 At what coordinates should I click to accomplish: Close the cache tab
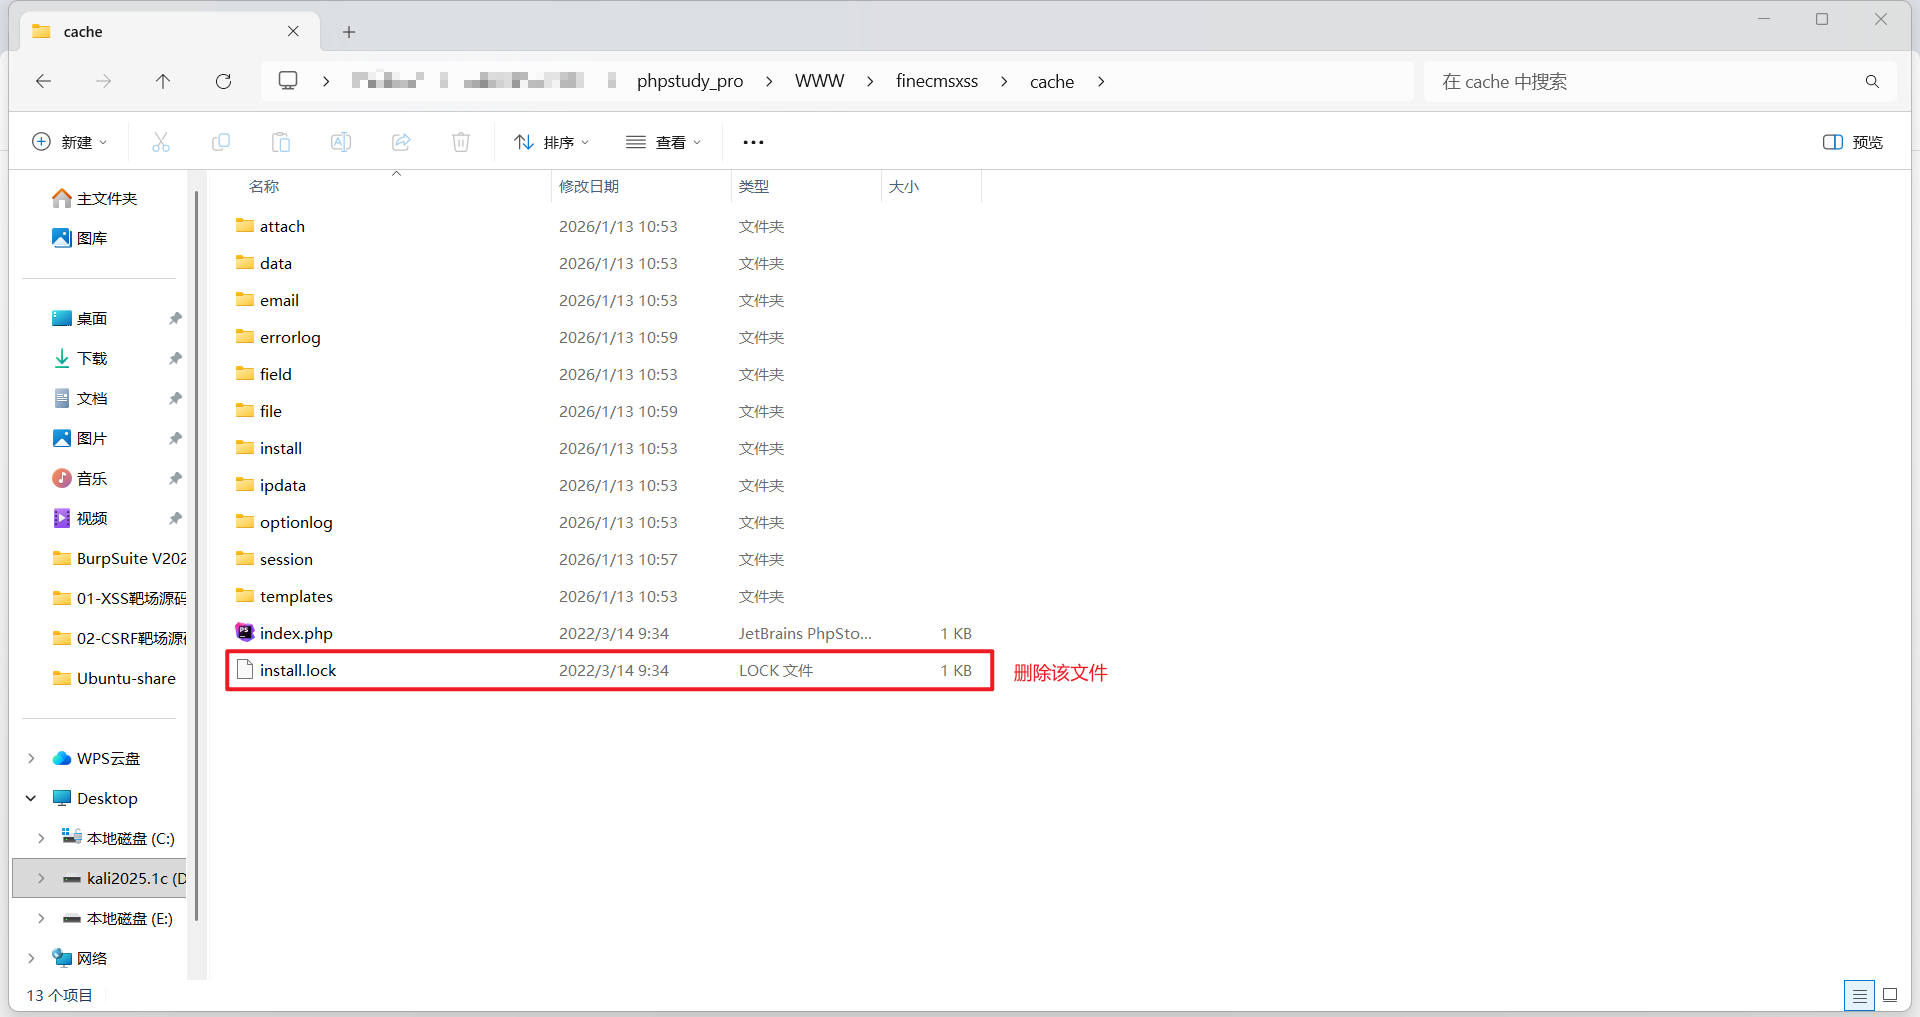tap(293, 31)
